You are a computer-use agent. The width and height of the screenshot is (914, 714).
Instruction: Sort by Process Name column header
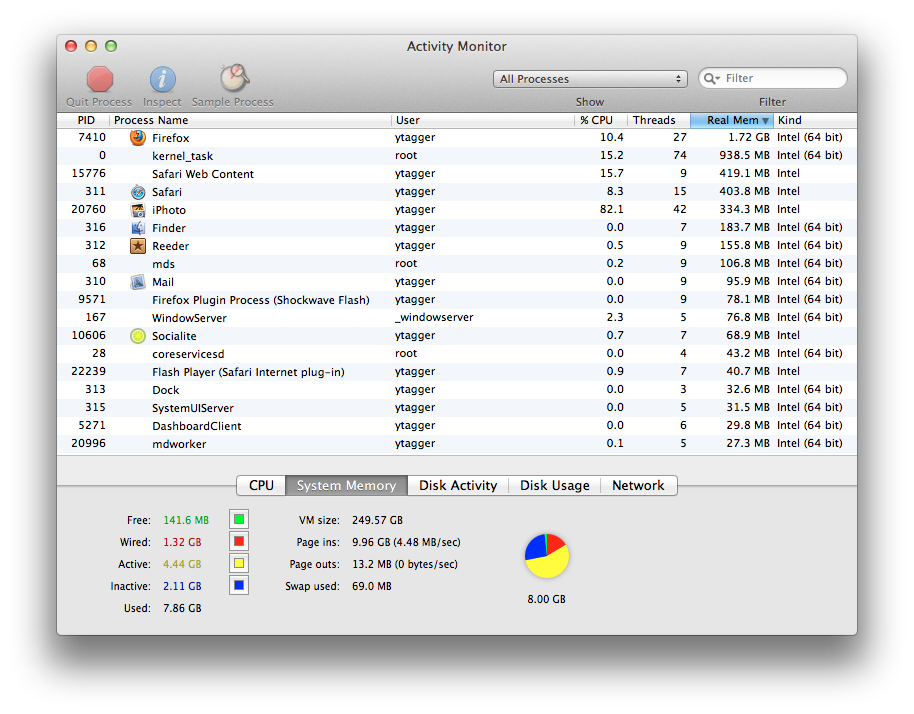[x=250, y=120]
